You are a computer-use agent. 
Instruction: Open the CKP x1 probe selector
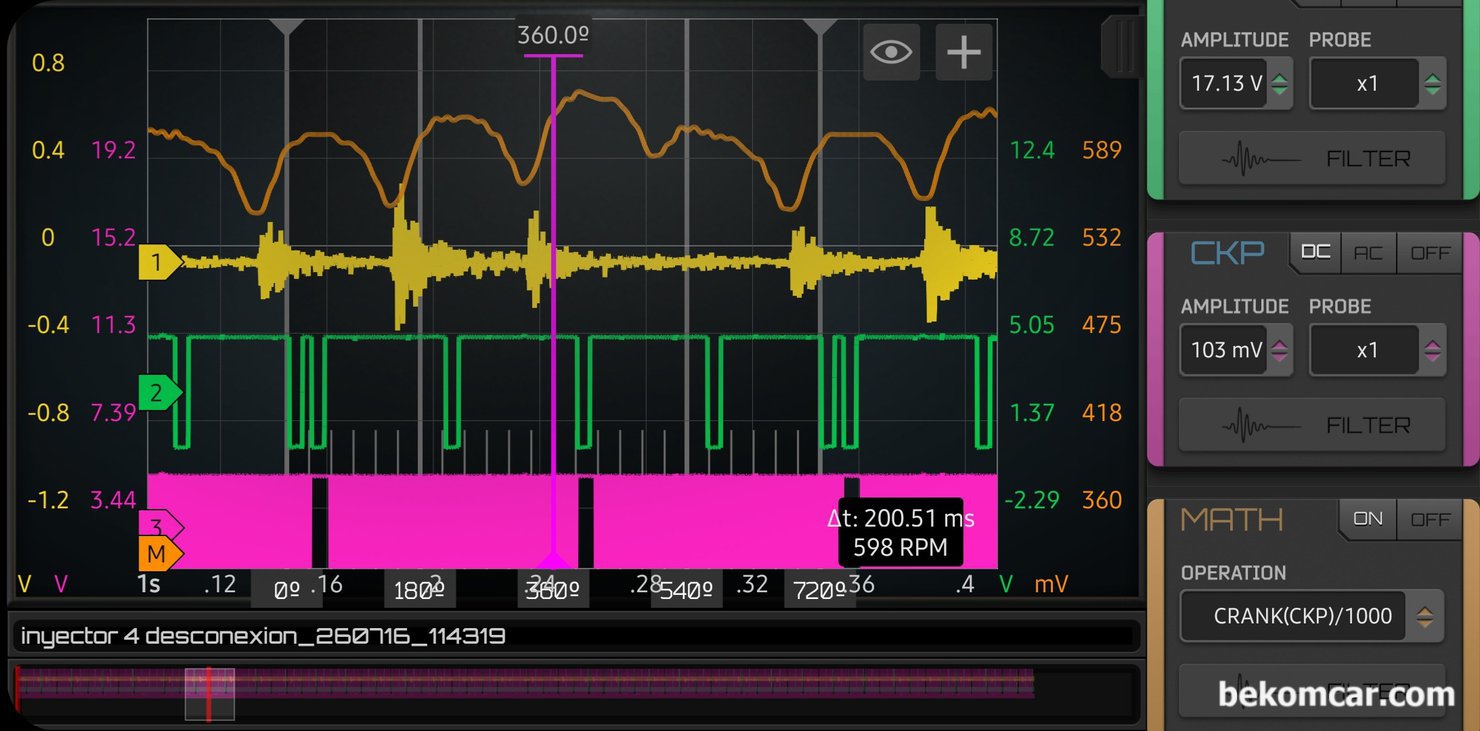[x=1377, y=351]
